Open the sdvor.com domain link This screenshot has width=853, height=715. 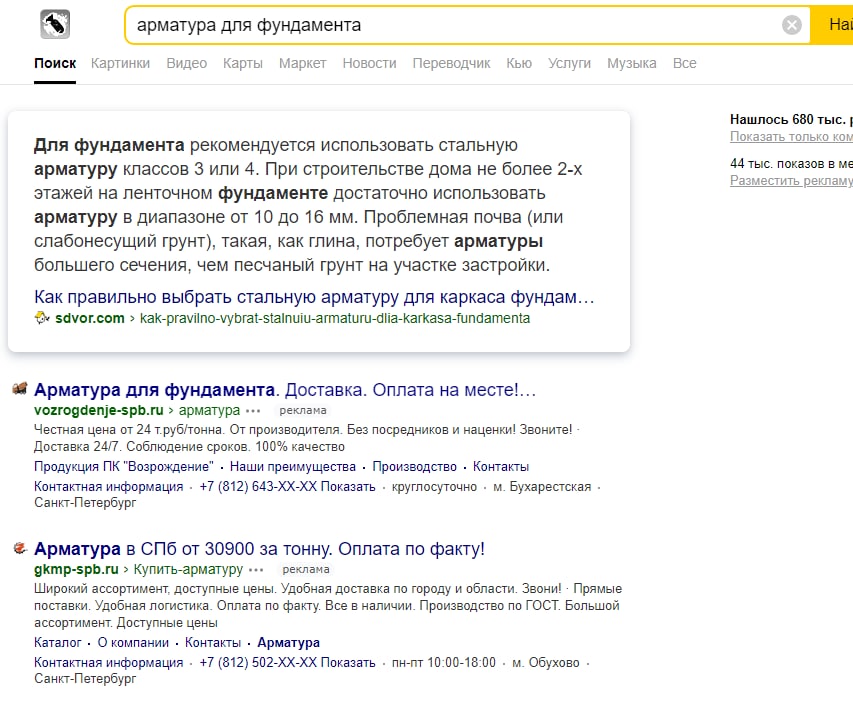coord(90,318)
